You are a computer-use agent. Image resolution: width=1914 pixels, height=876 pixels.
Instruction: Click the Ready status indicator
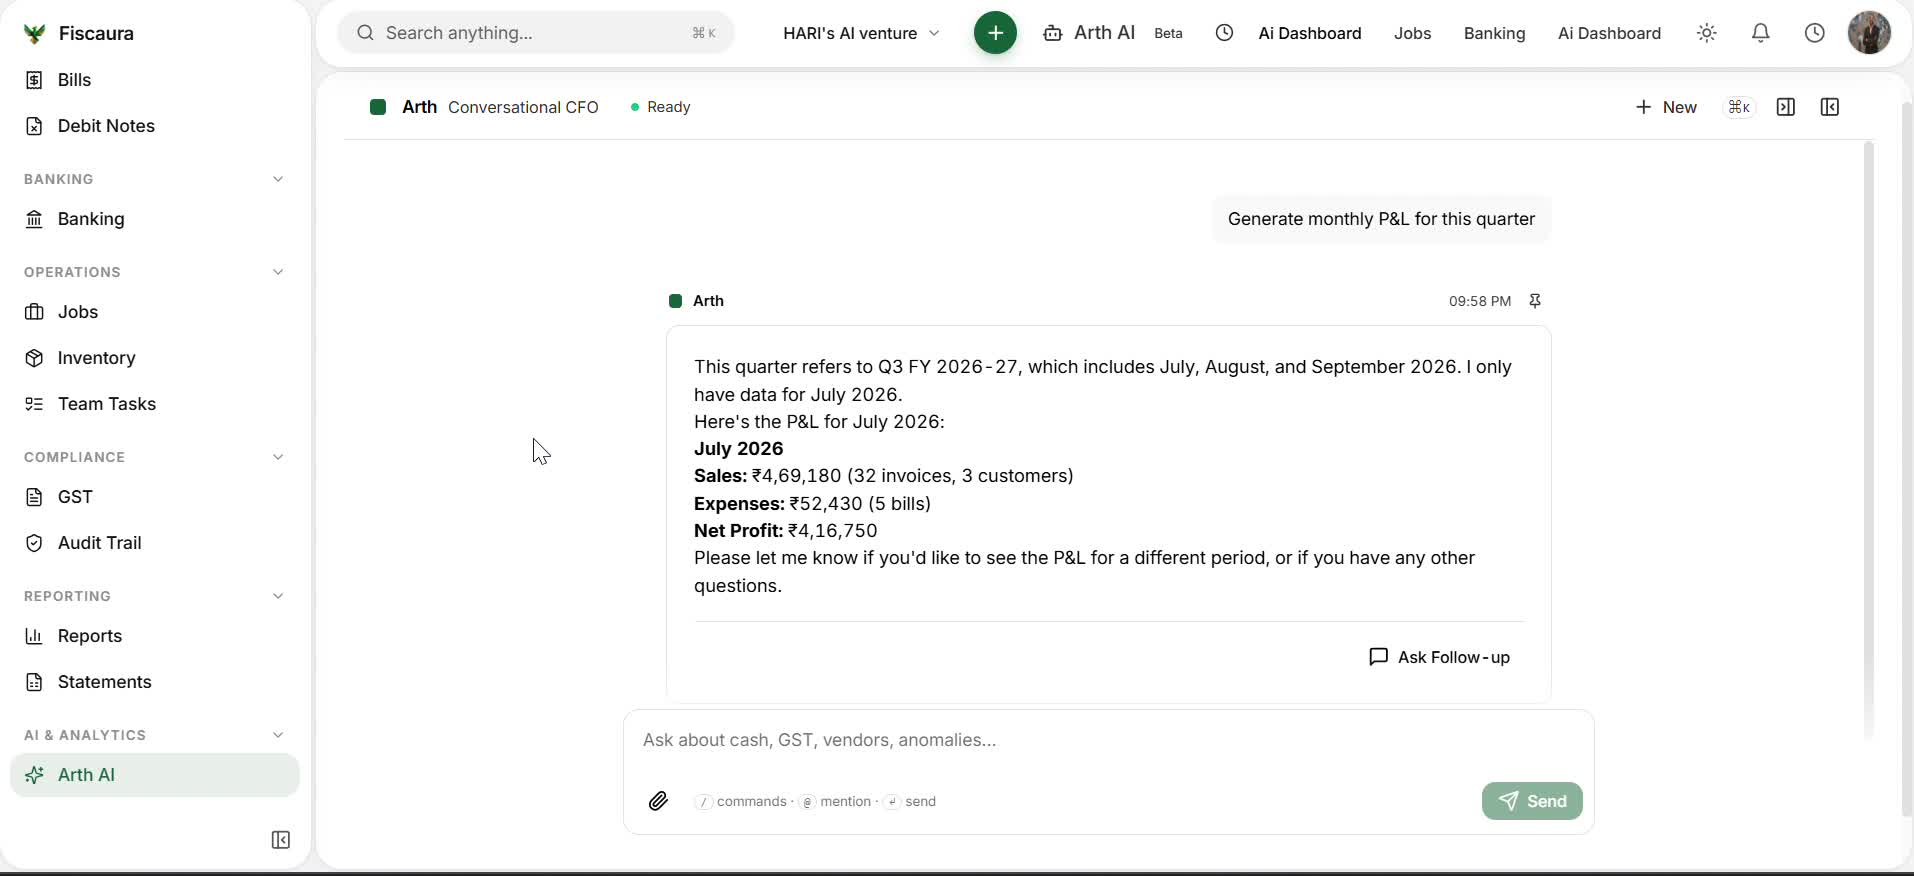coord(660,107)
